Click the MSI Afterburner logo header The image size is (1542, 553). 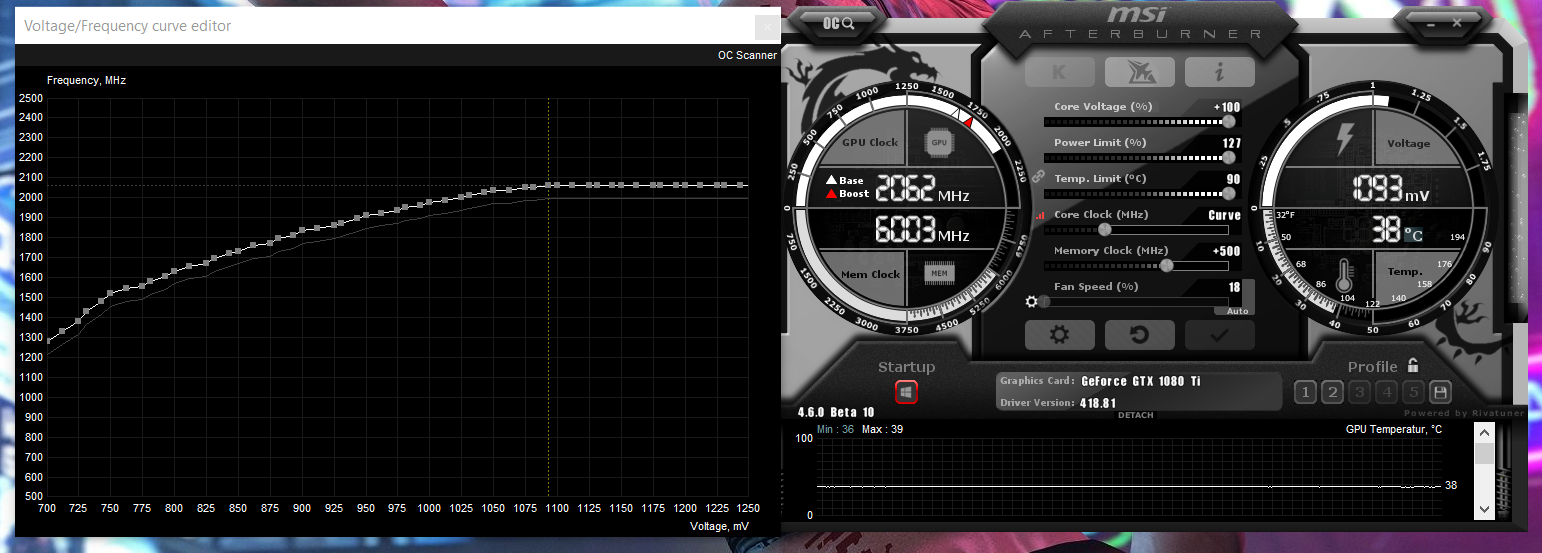point(1141,23)
